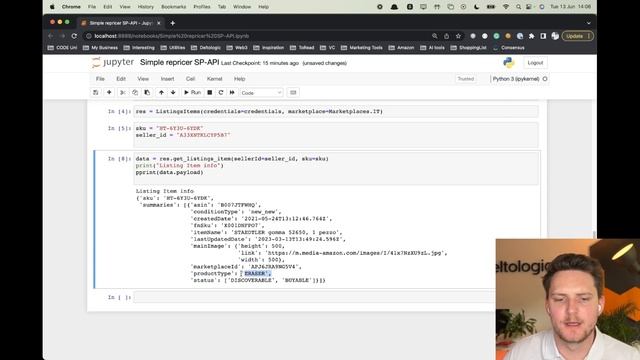Save and checkpoint the notebook
Screen dimensions: 640x360
click(96, 93)
